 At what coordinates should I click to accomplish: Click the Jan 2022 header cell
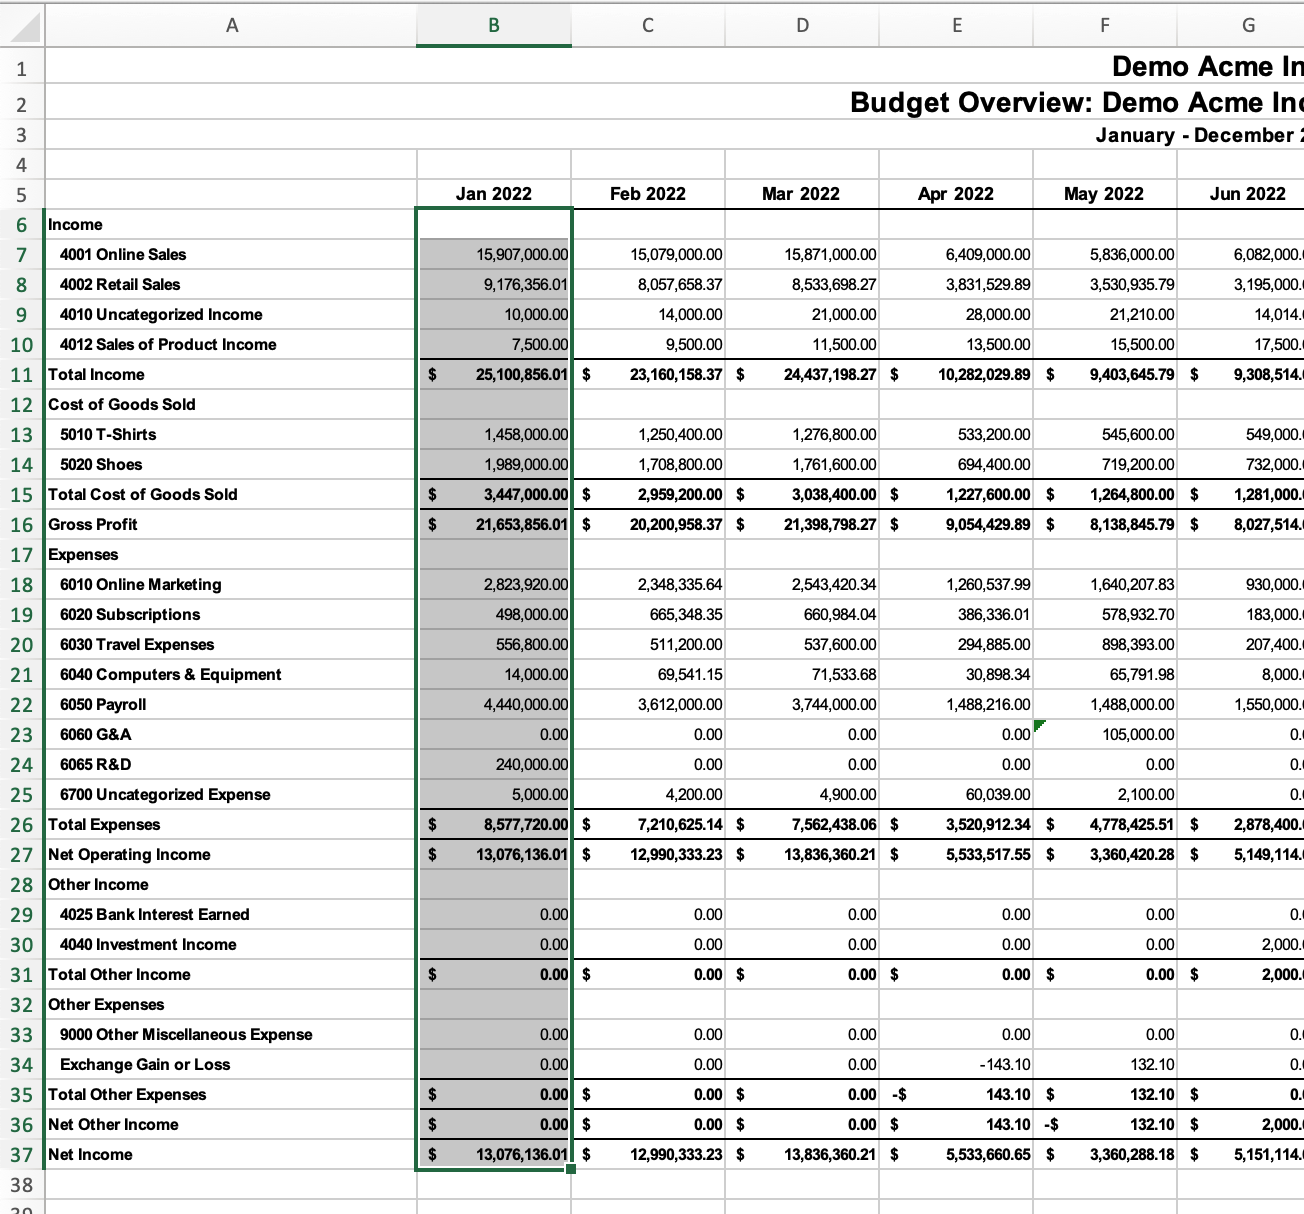pos(494,194)
